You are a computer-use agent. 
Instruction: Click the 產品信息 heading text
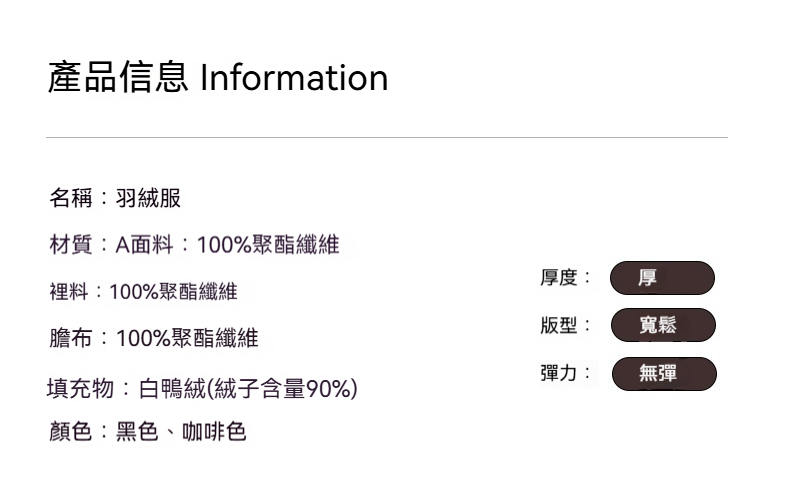[118, 77]
